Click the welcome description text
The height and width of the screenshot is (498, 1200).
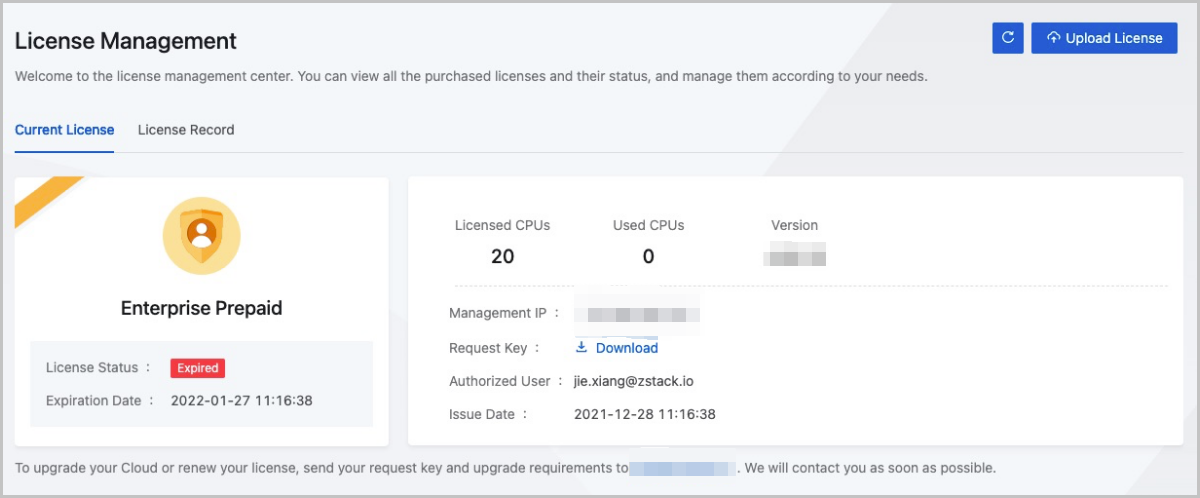coord(470,76)
